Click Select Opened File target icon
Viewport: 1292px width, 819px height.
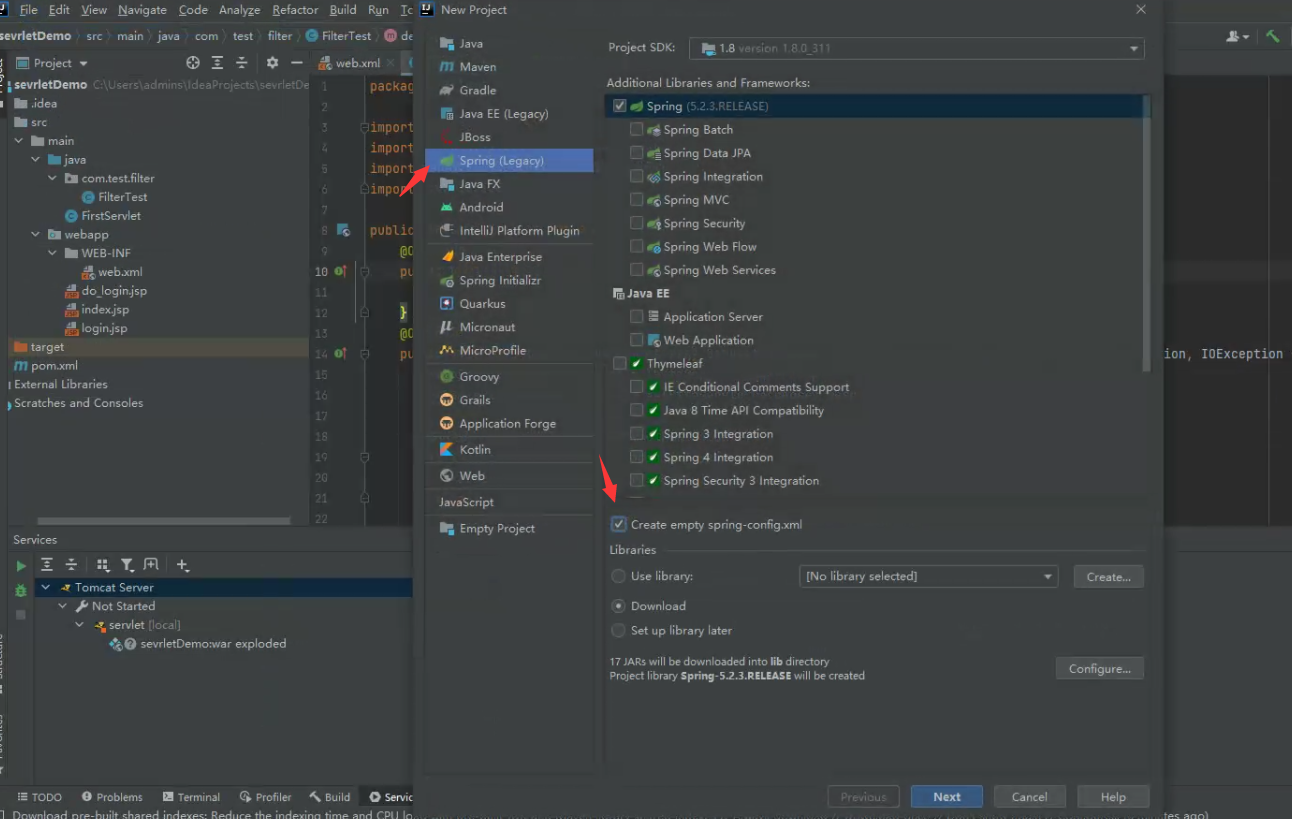tap(193, 63)
